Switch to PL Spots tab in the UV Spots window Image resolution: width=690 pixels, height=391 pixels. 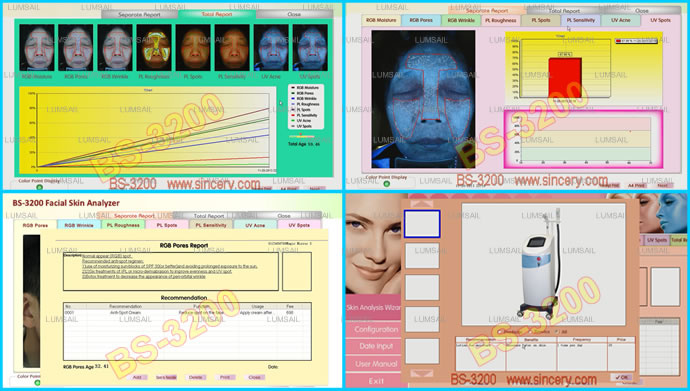541,20
